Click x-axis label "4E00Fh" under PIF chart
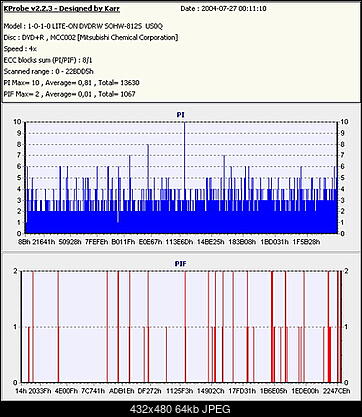362x417 pixels. pos(66,391)
